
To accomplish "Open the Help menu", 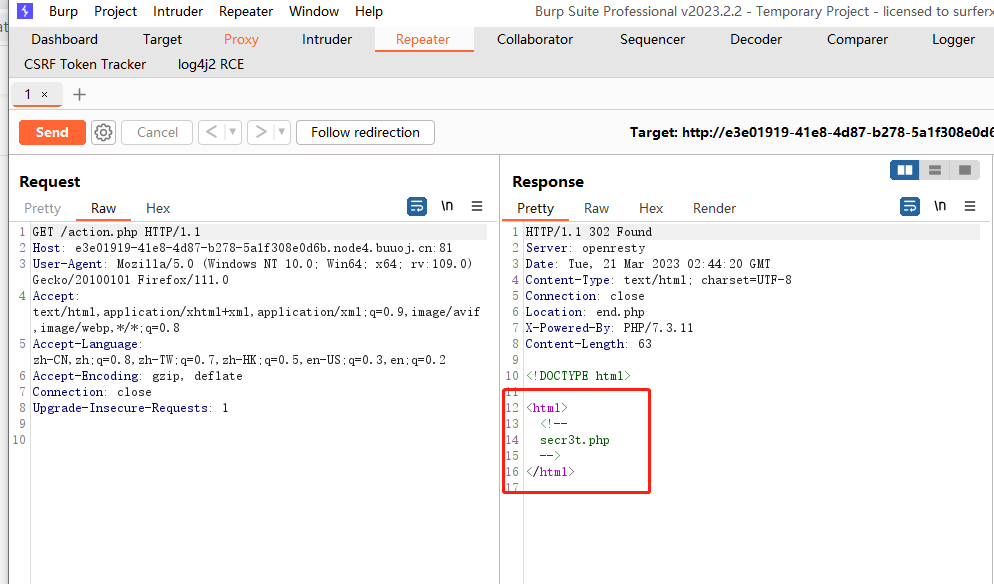I will point(369,11).
